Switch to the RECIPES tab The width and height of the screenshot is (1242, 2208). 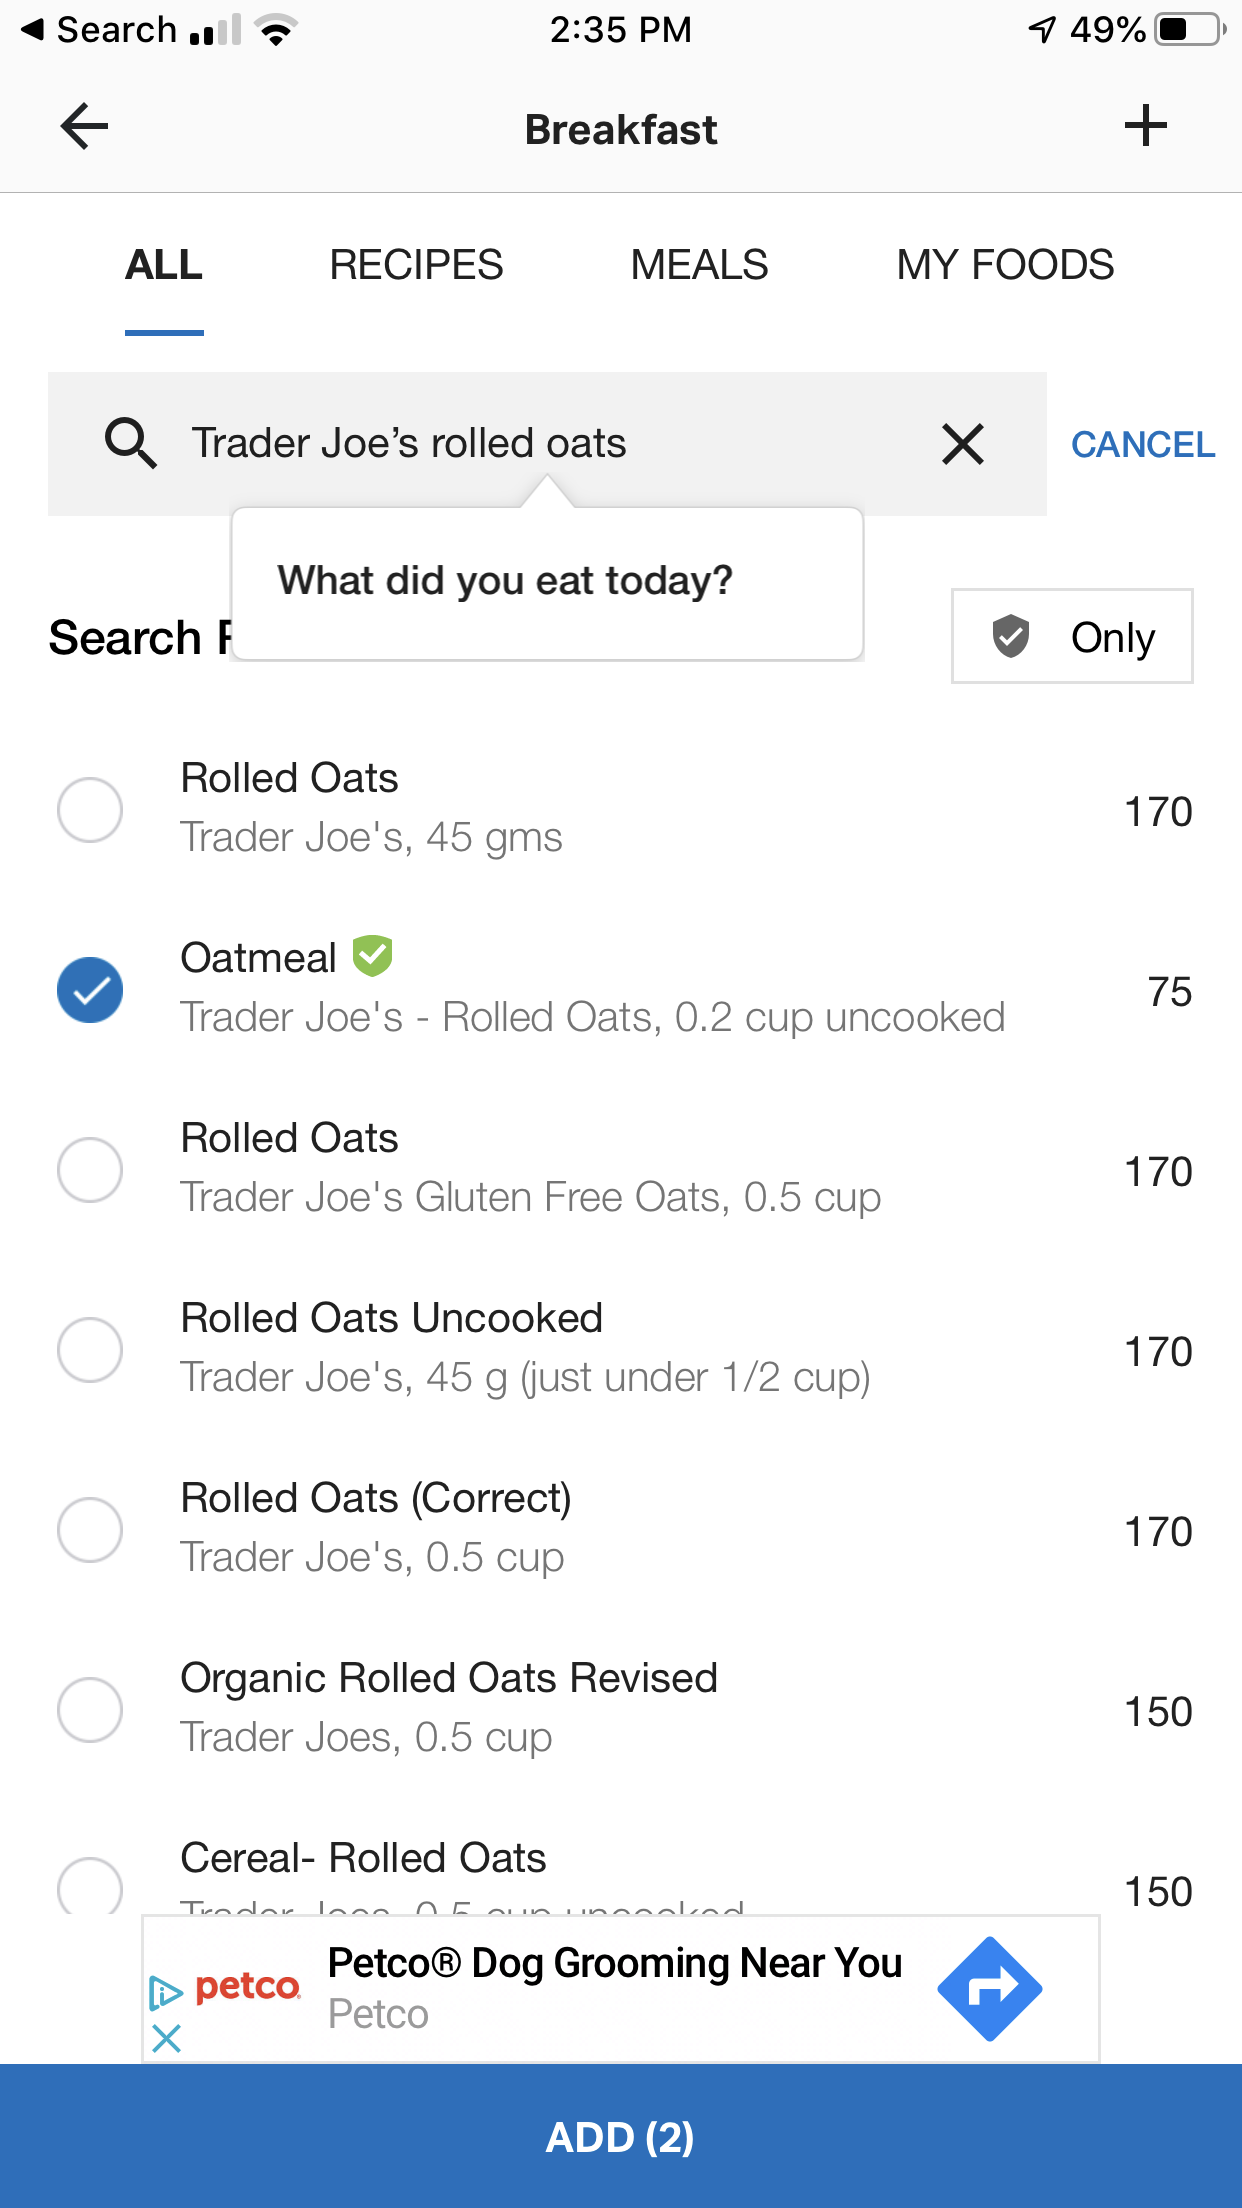pyautogui.click(x=416, y=266)
